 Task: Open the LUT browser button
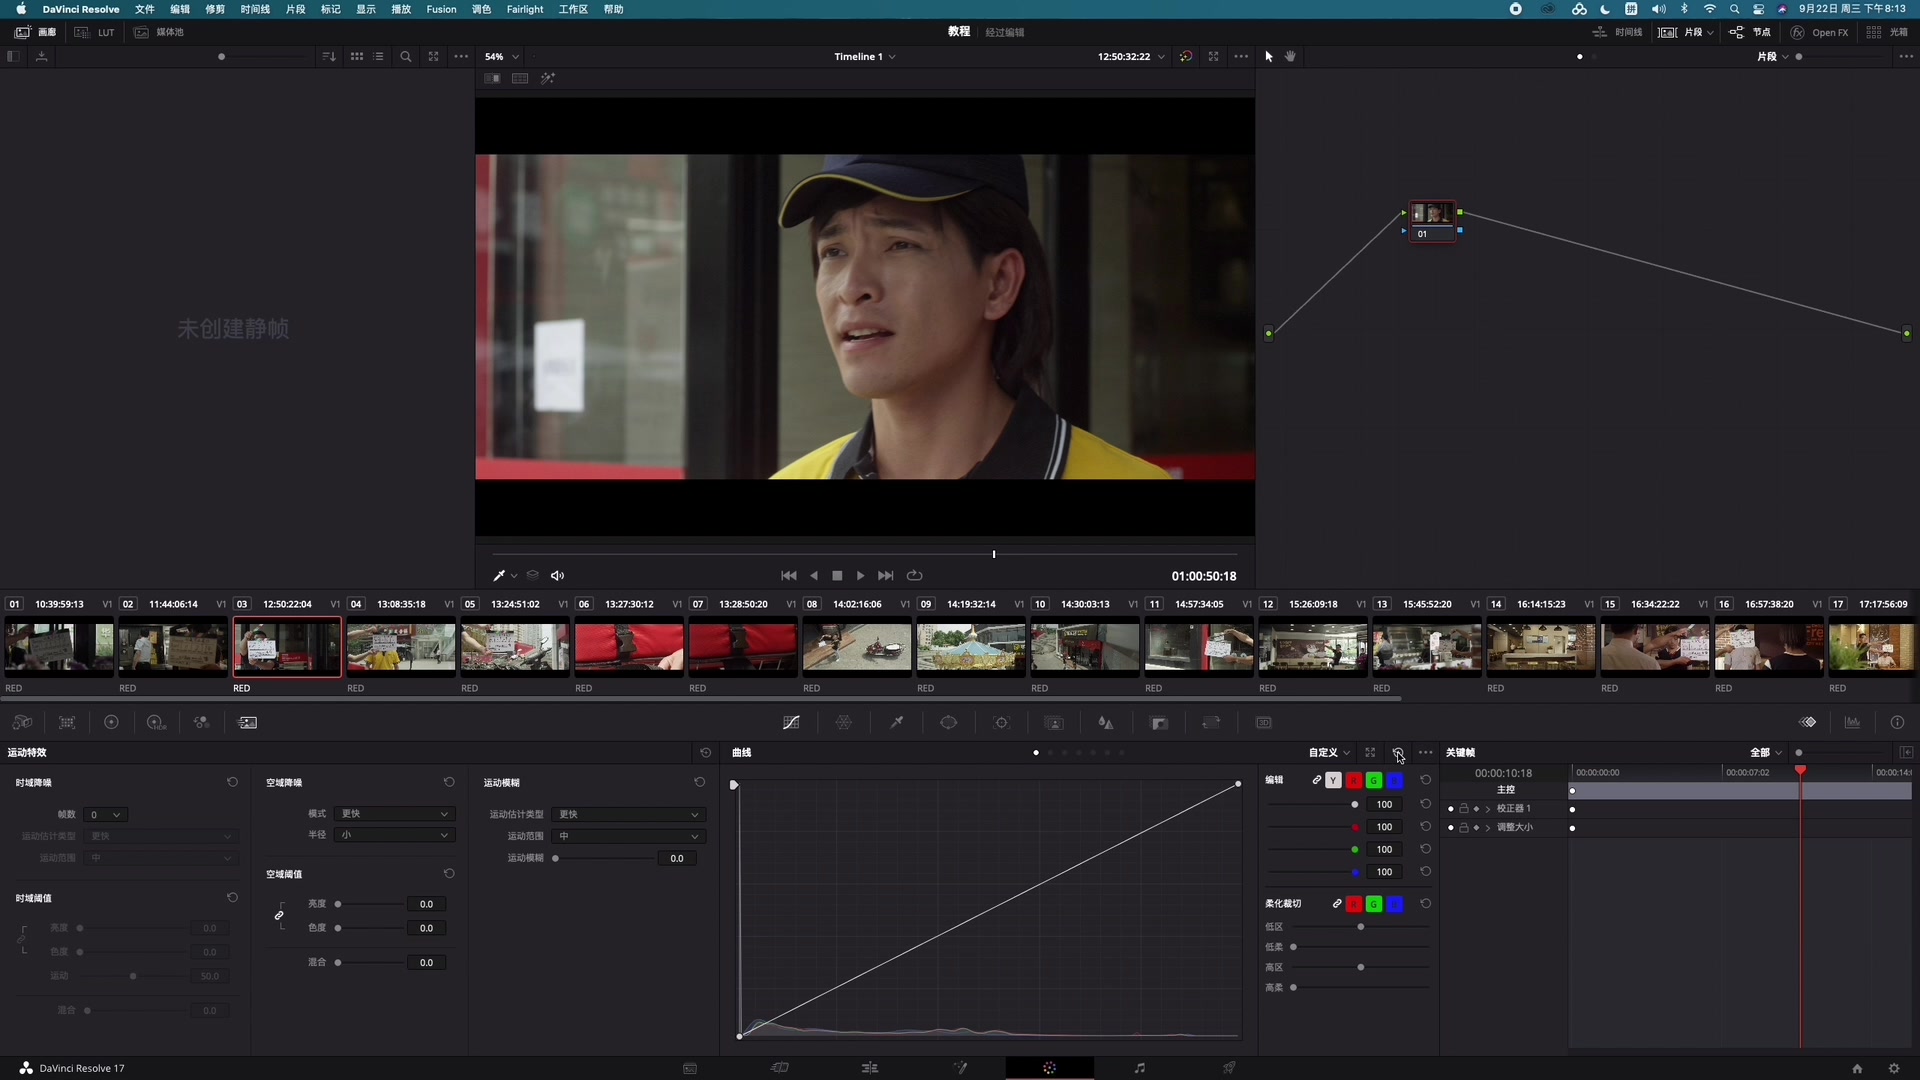click(x=95, y=32)
